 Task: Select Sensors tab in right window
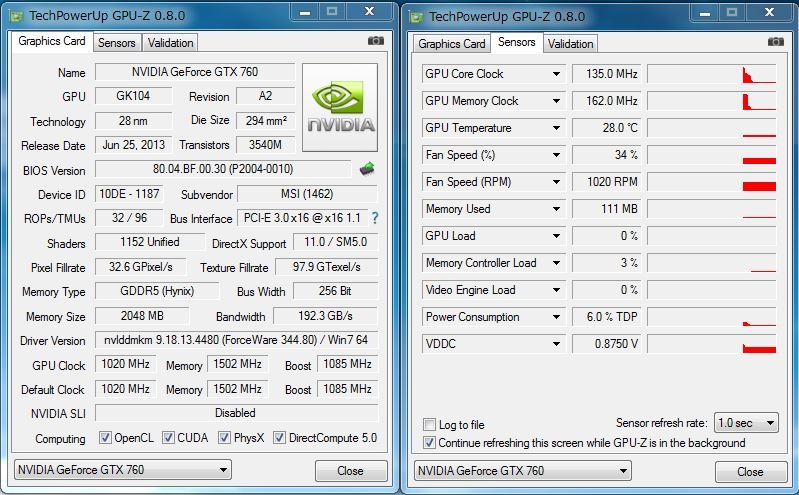point(516,42)
